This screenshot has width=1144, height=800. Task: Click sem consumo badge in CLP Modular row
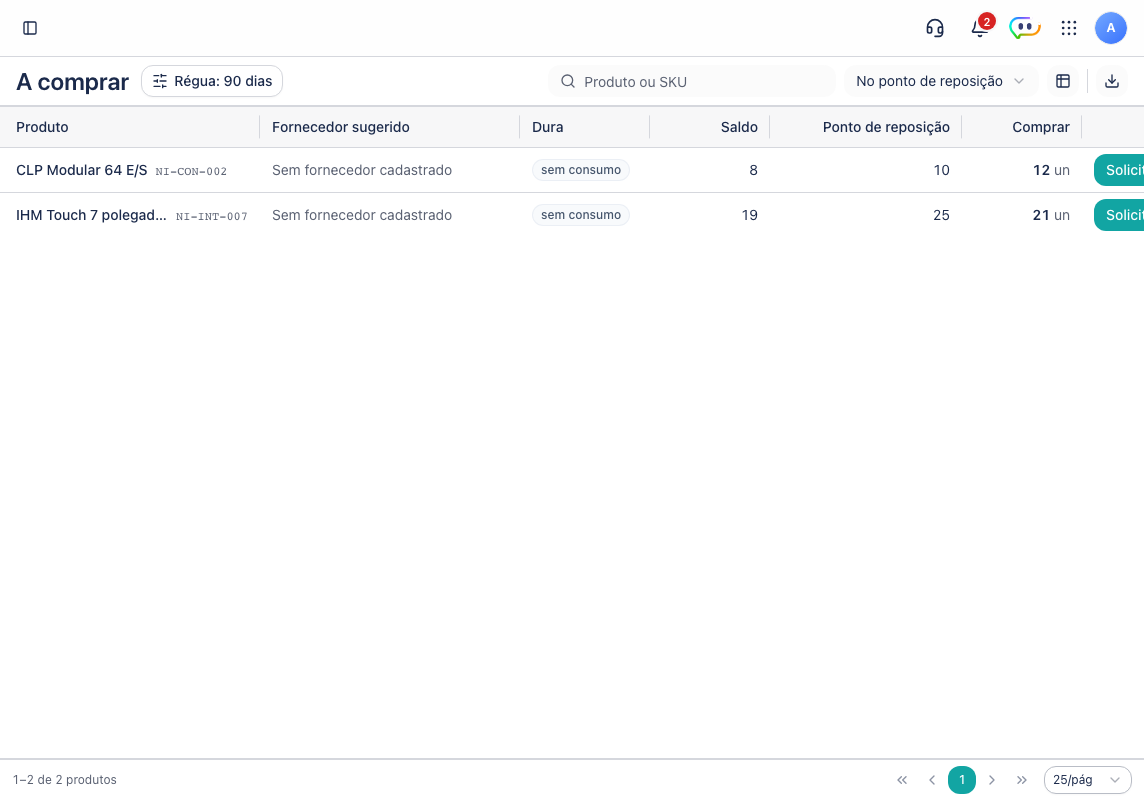click(x=581, y=170)
